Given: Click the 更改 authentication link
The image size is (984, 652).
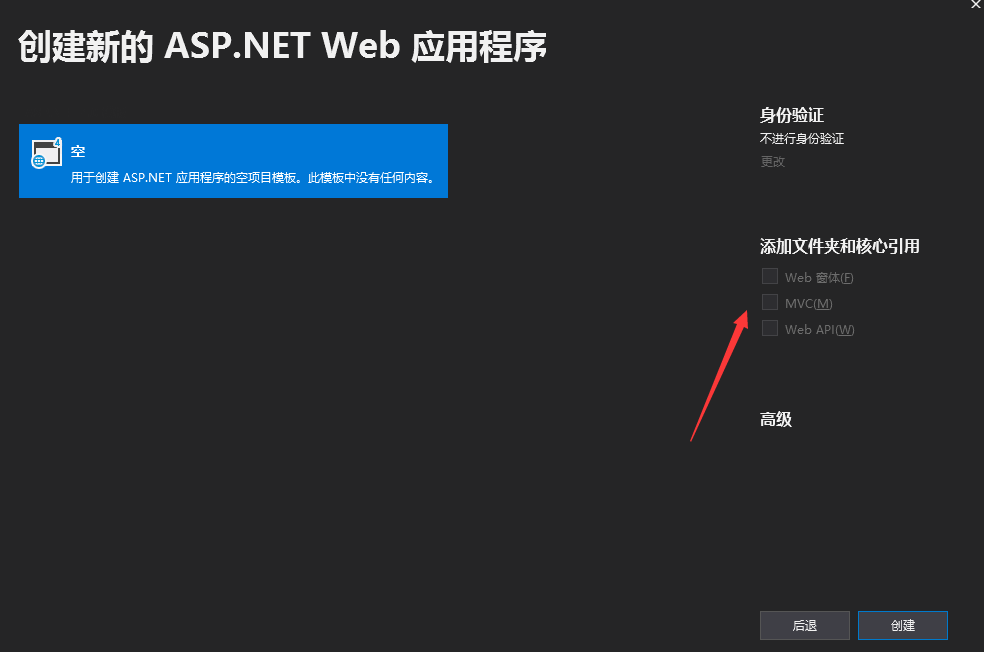Looking at the screenshot, I should click(x=773, y=161).
